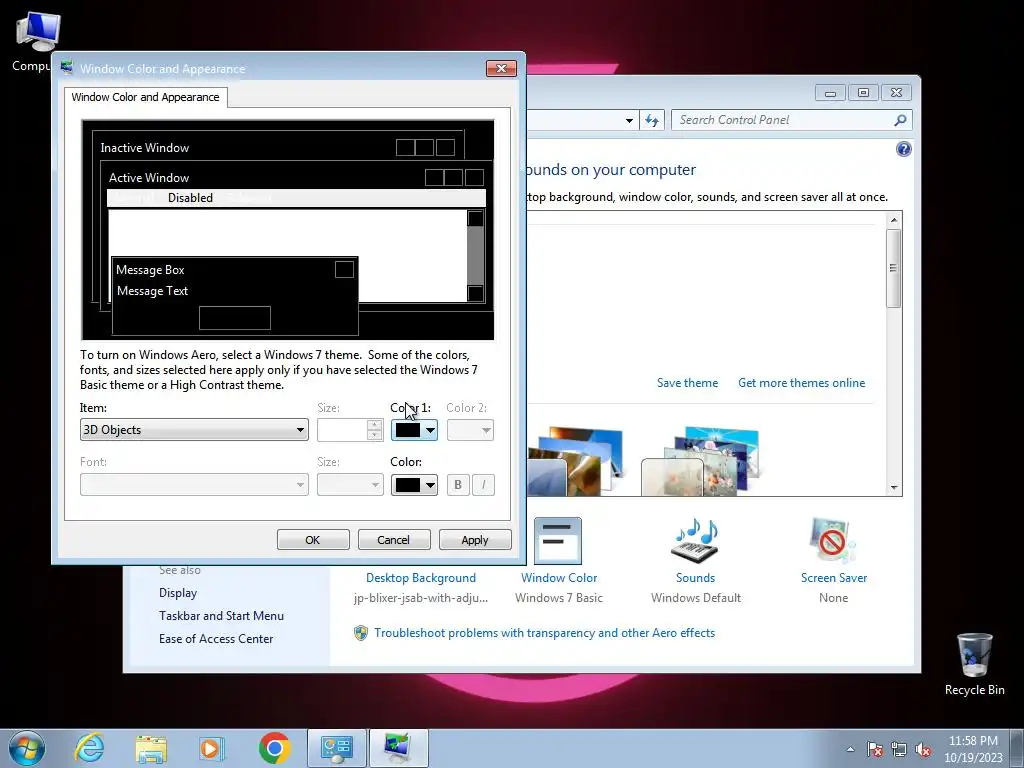Click the Bold font button
Screen dimensions: 1024x768
click(458, 485)
